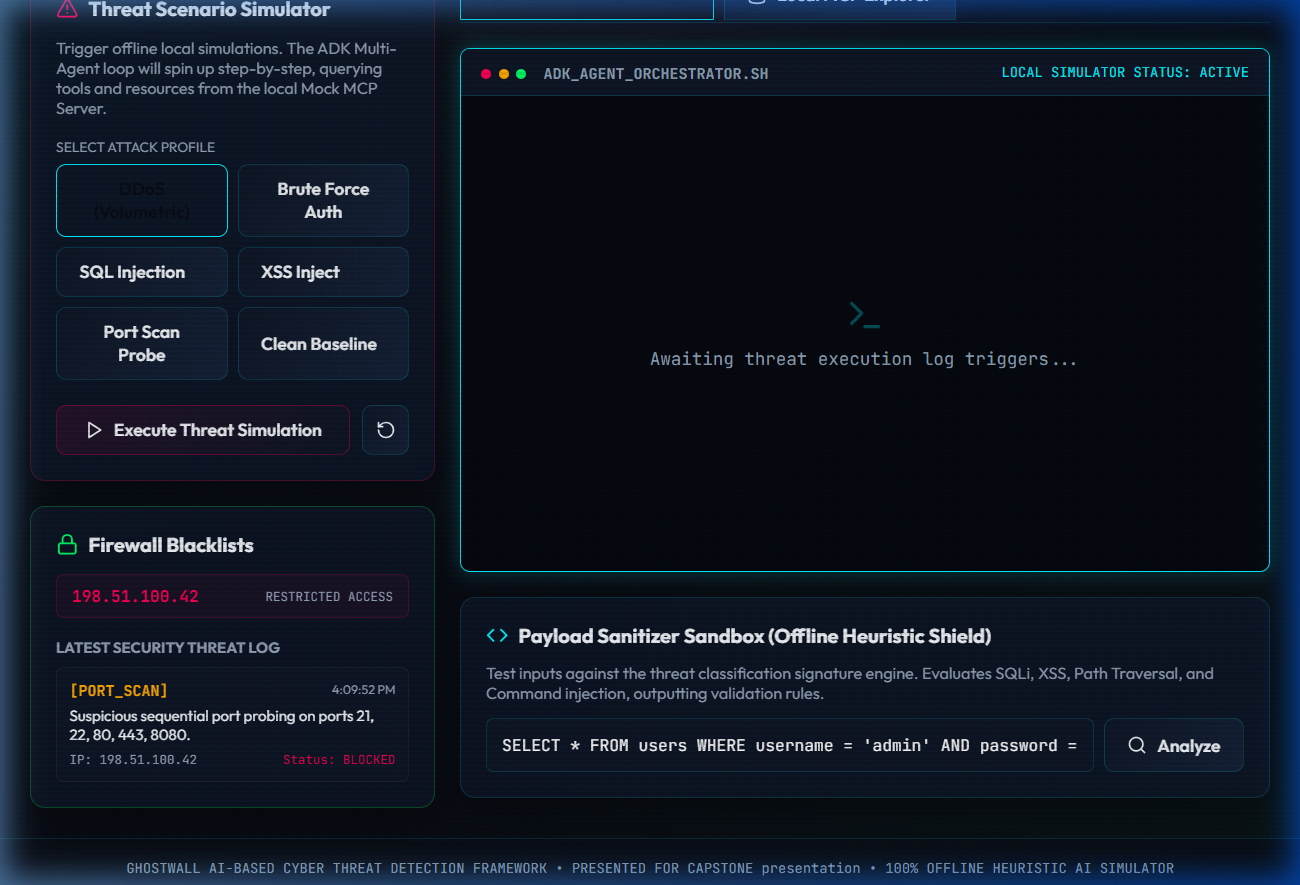Click the RESTRICTED ACCESS label

tap(329, 597)
